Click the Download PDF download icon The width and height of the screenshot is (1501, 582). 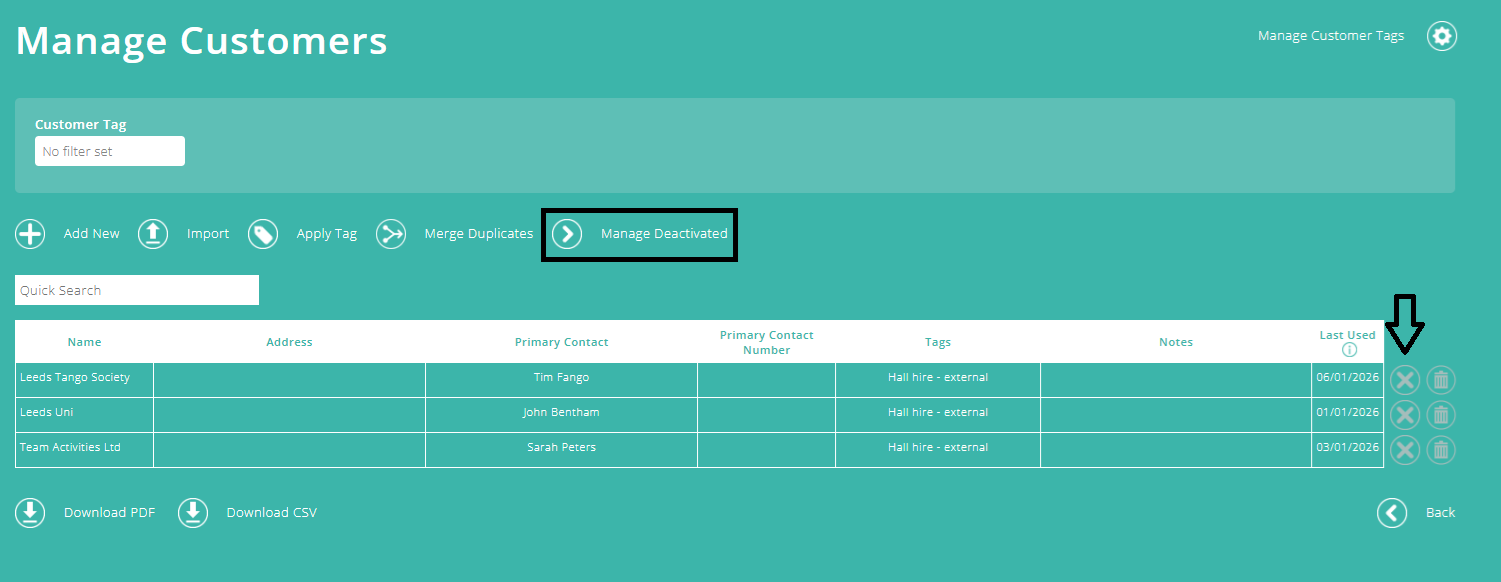tap(29, 512)
